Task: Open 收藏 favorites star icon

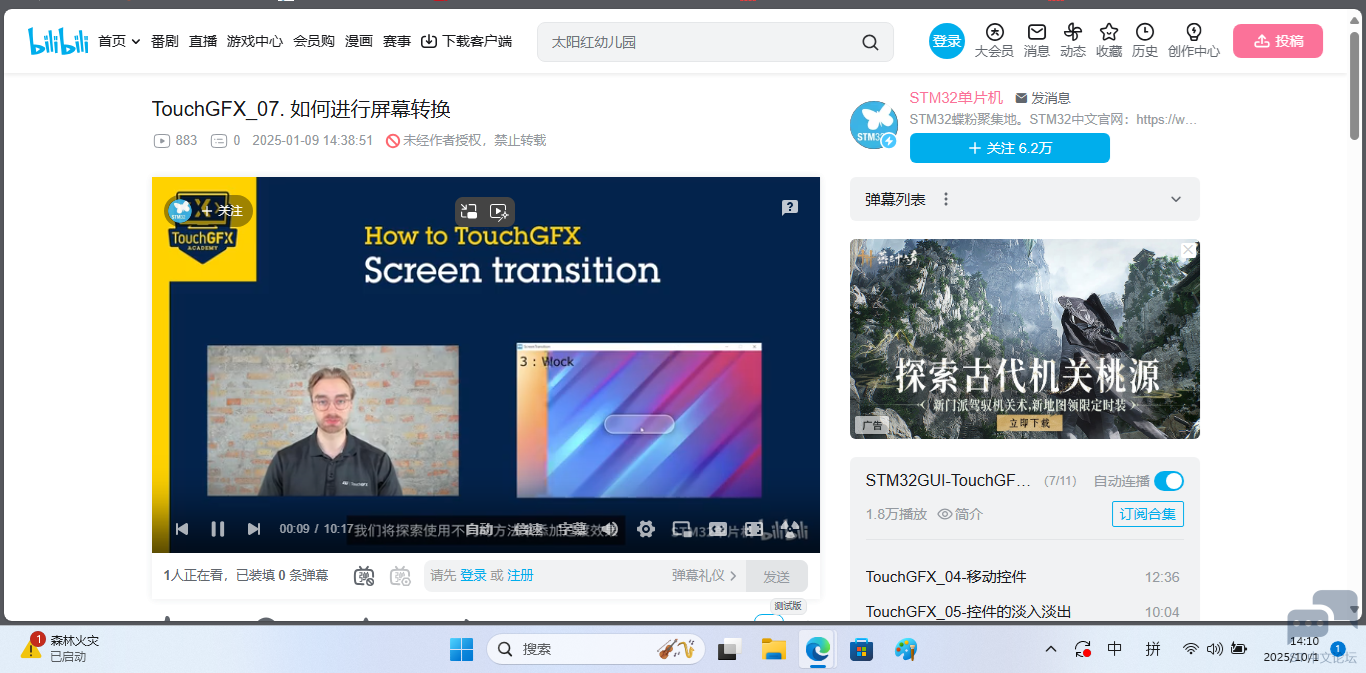Action: [x=1108, y=40]
